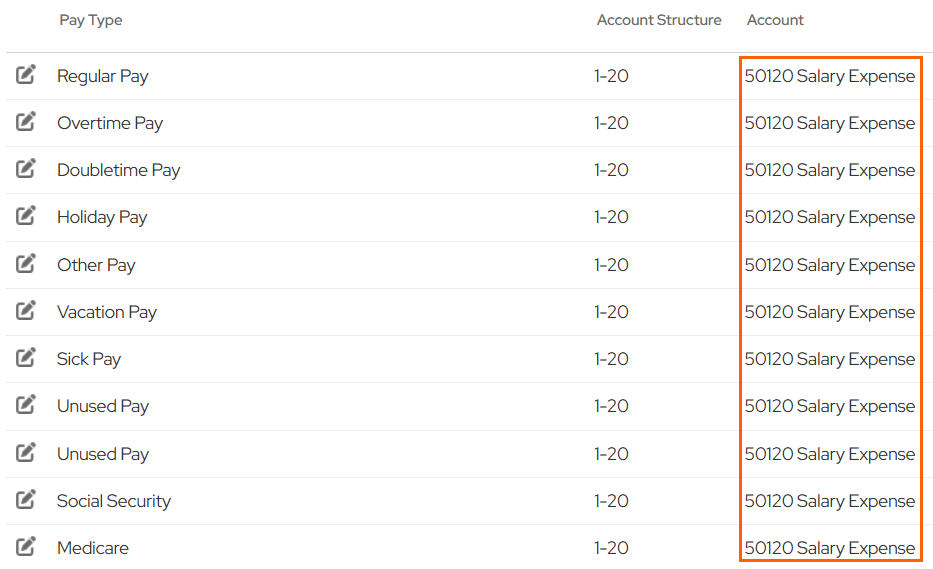Select the Account column header
The height and width of the screenshot is (569, 933).
pyautogui.click(x=775, y=20)
